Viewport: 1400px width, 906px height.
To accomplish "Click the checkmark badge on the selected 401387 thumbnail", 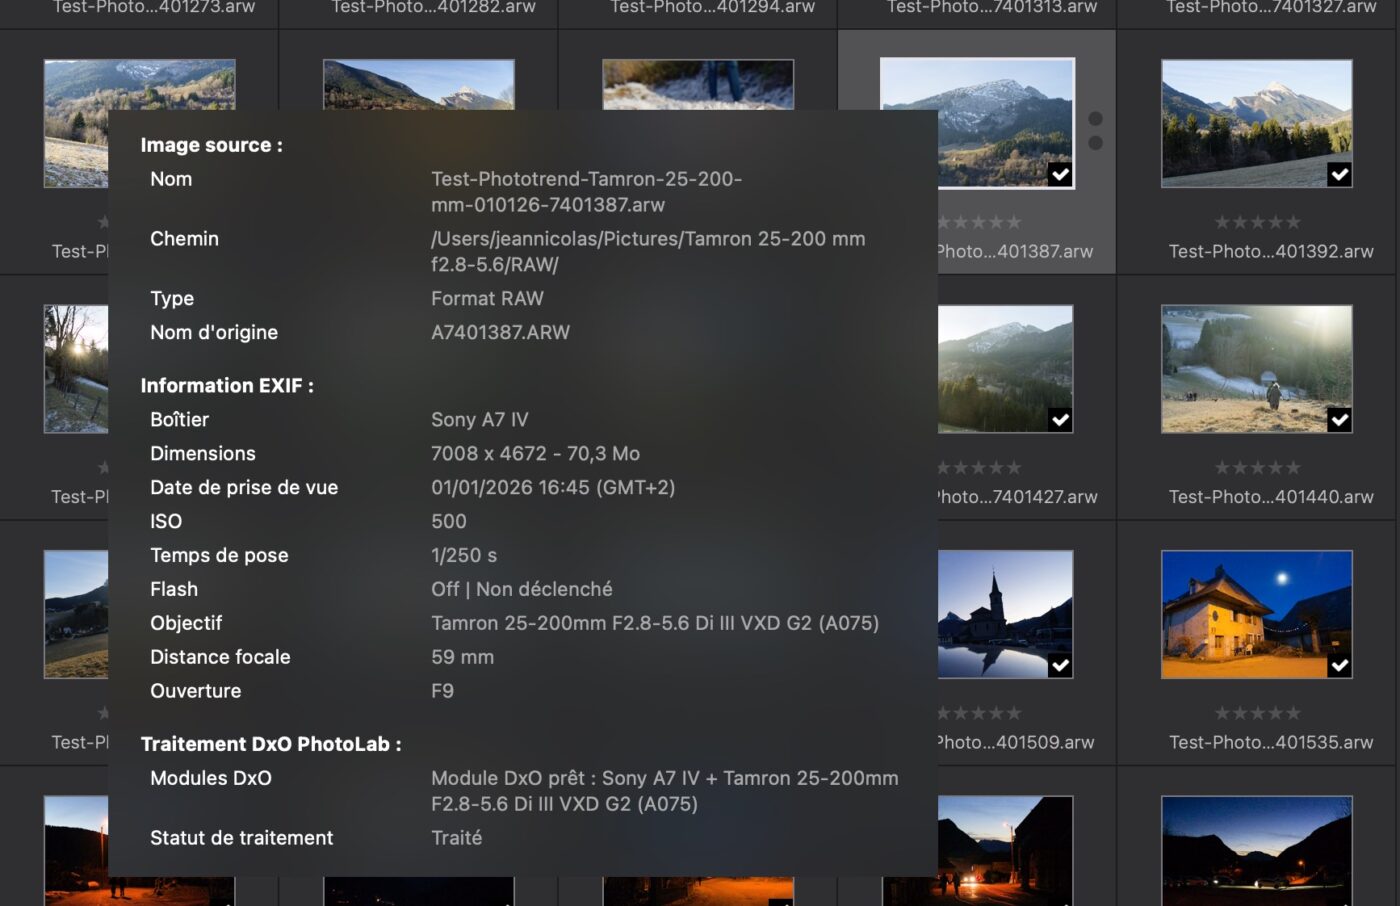I will click(x=1060, y=174).
